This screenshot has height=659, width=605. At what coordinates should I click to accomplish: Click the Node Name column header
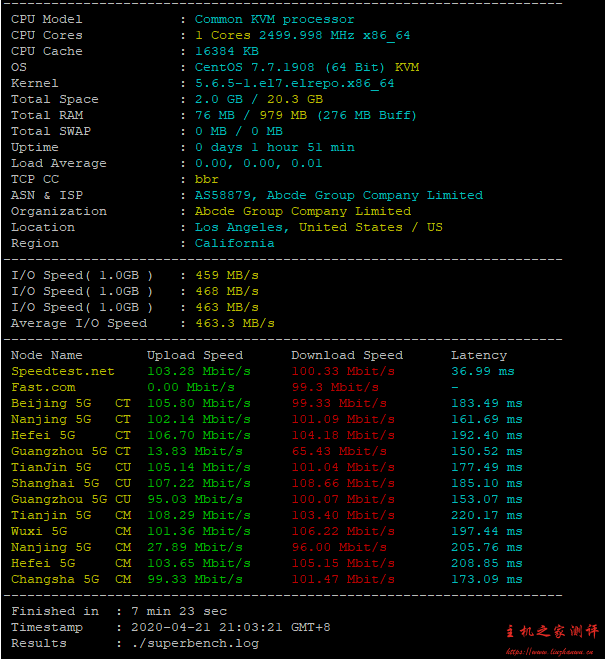point(47,355)
